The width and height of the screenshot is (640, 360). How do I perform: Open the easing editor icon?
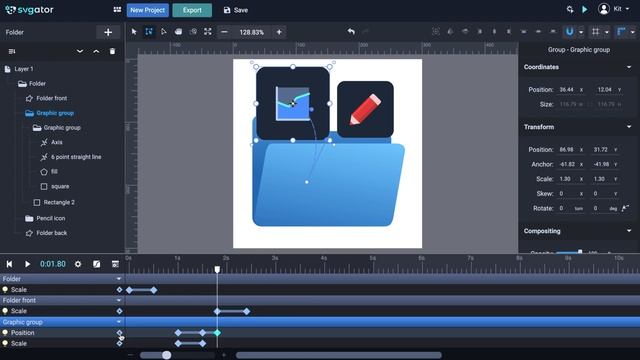(96, 264)
